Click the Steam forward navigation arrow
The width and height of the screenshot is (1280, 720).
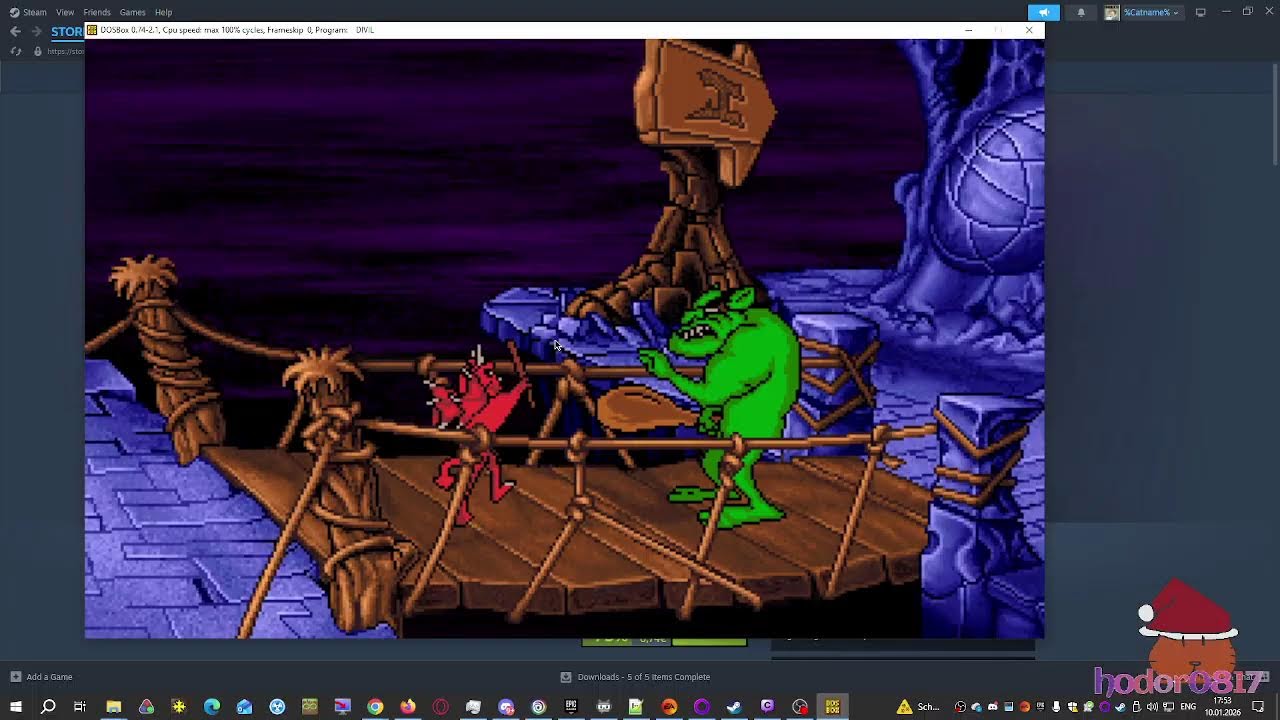tap(36, 31)
